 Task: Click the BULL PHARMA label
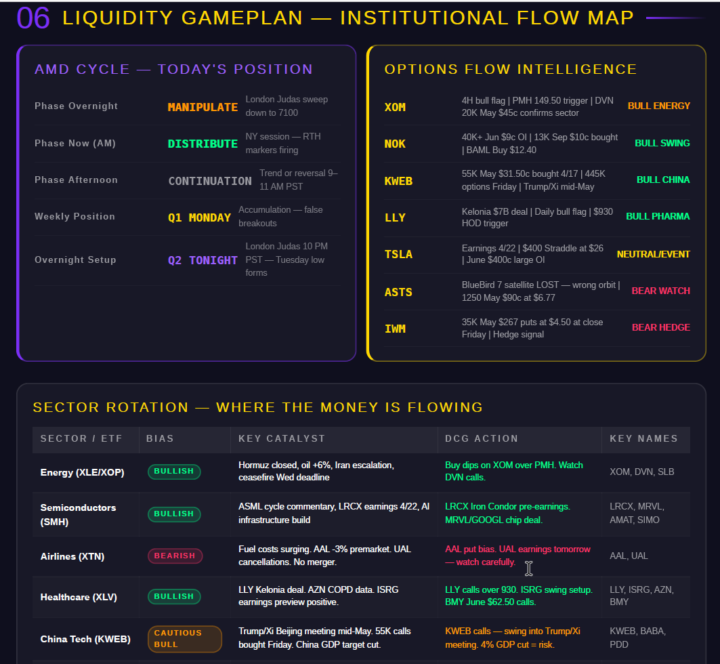658,217
